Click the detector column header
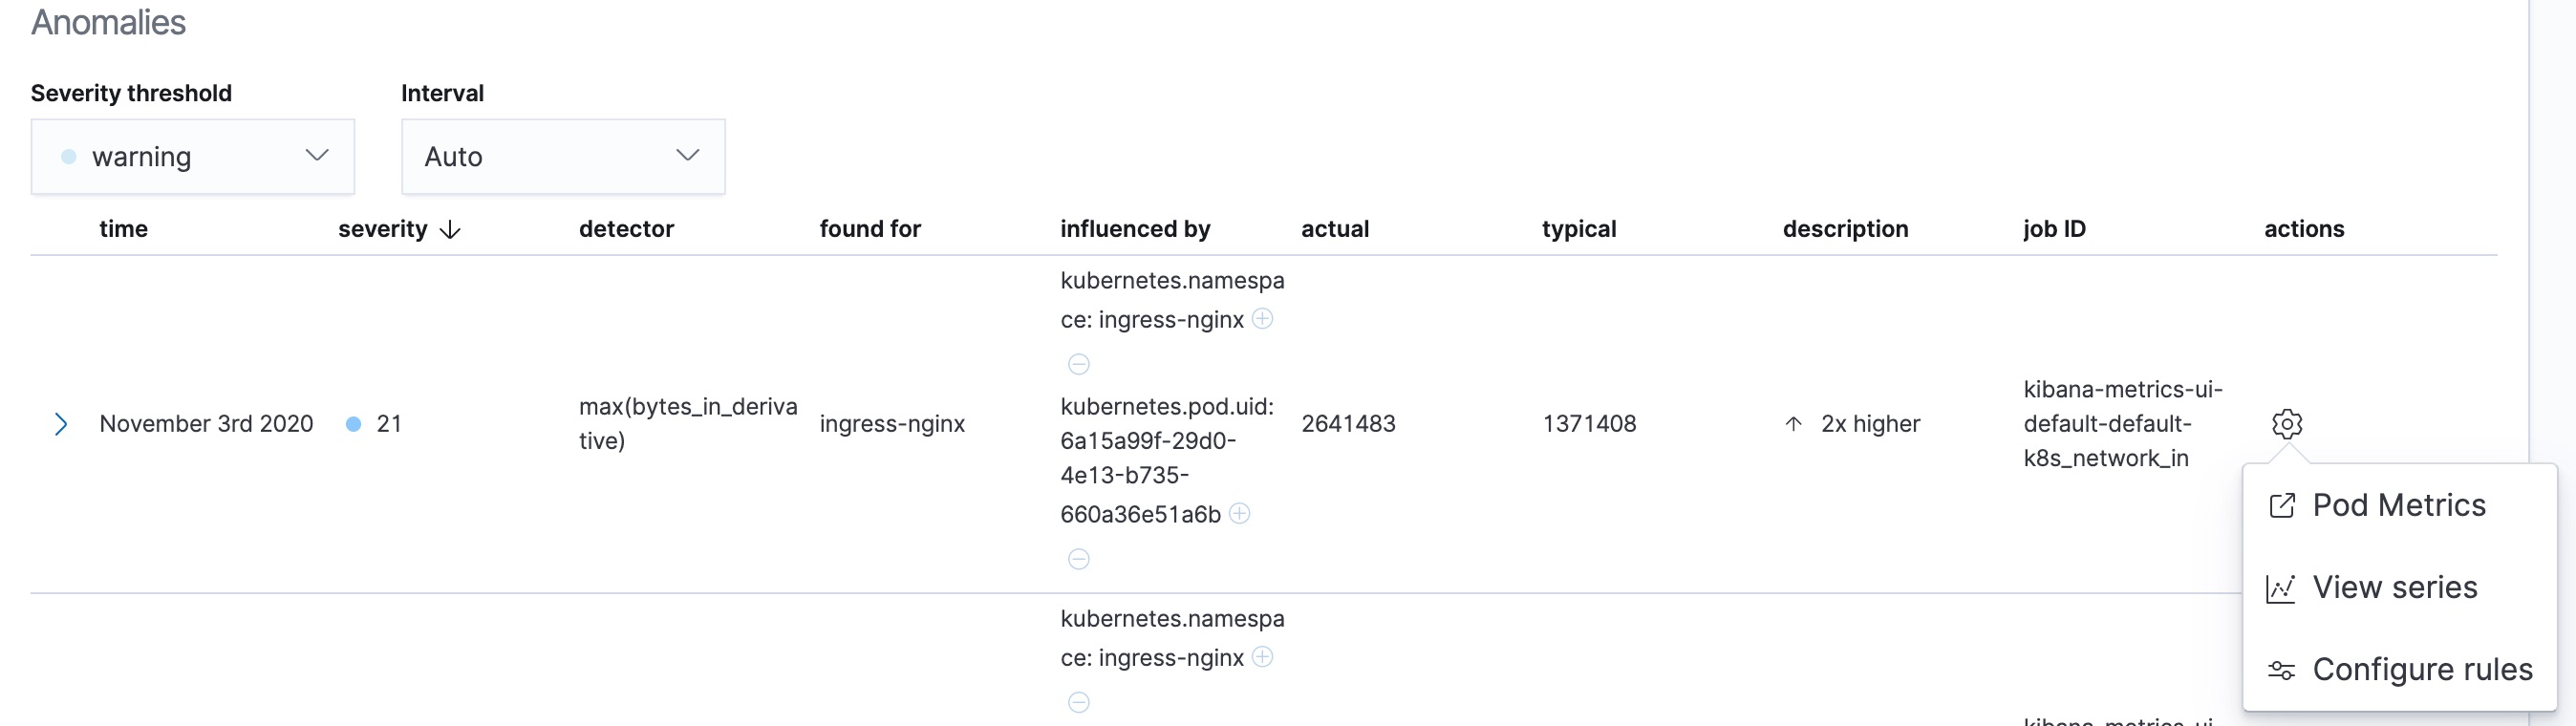Viewport: 2576px width, 726px height. [x=626, y=229]
